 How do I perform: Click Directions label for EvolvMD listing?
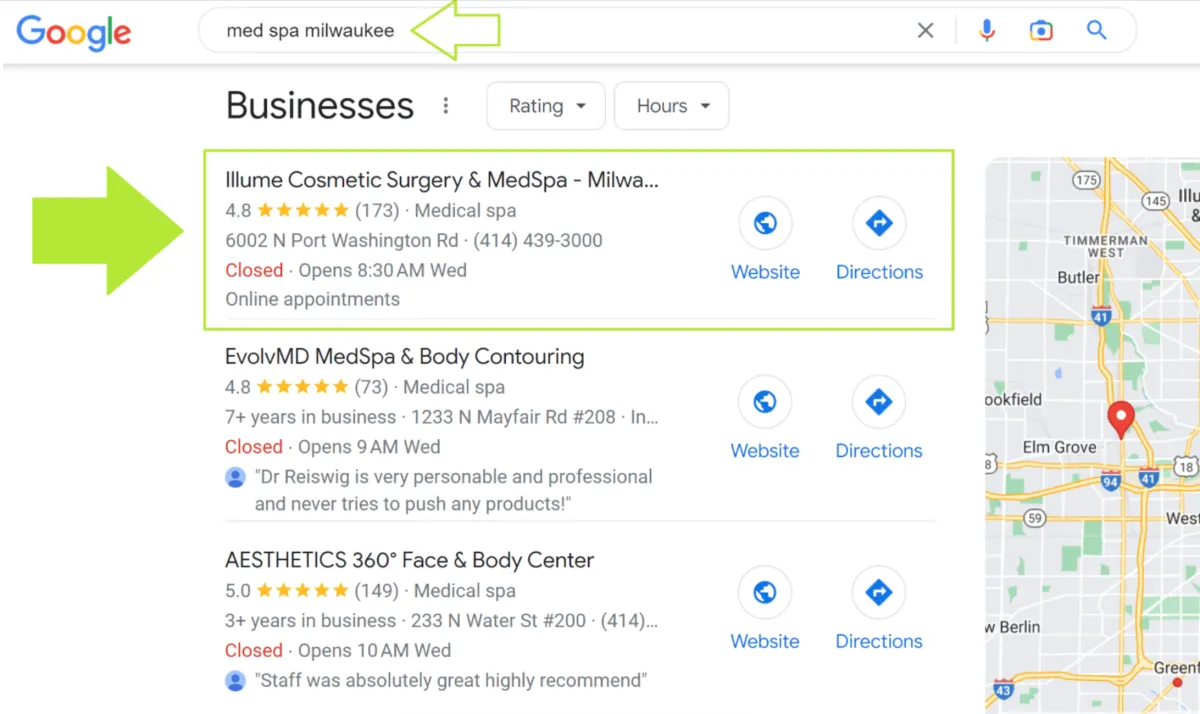(879, 451)
